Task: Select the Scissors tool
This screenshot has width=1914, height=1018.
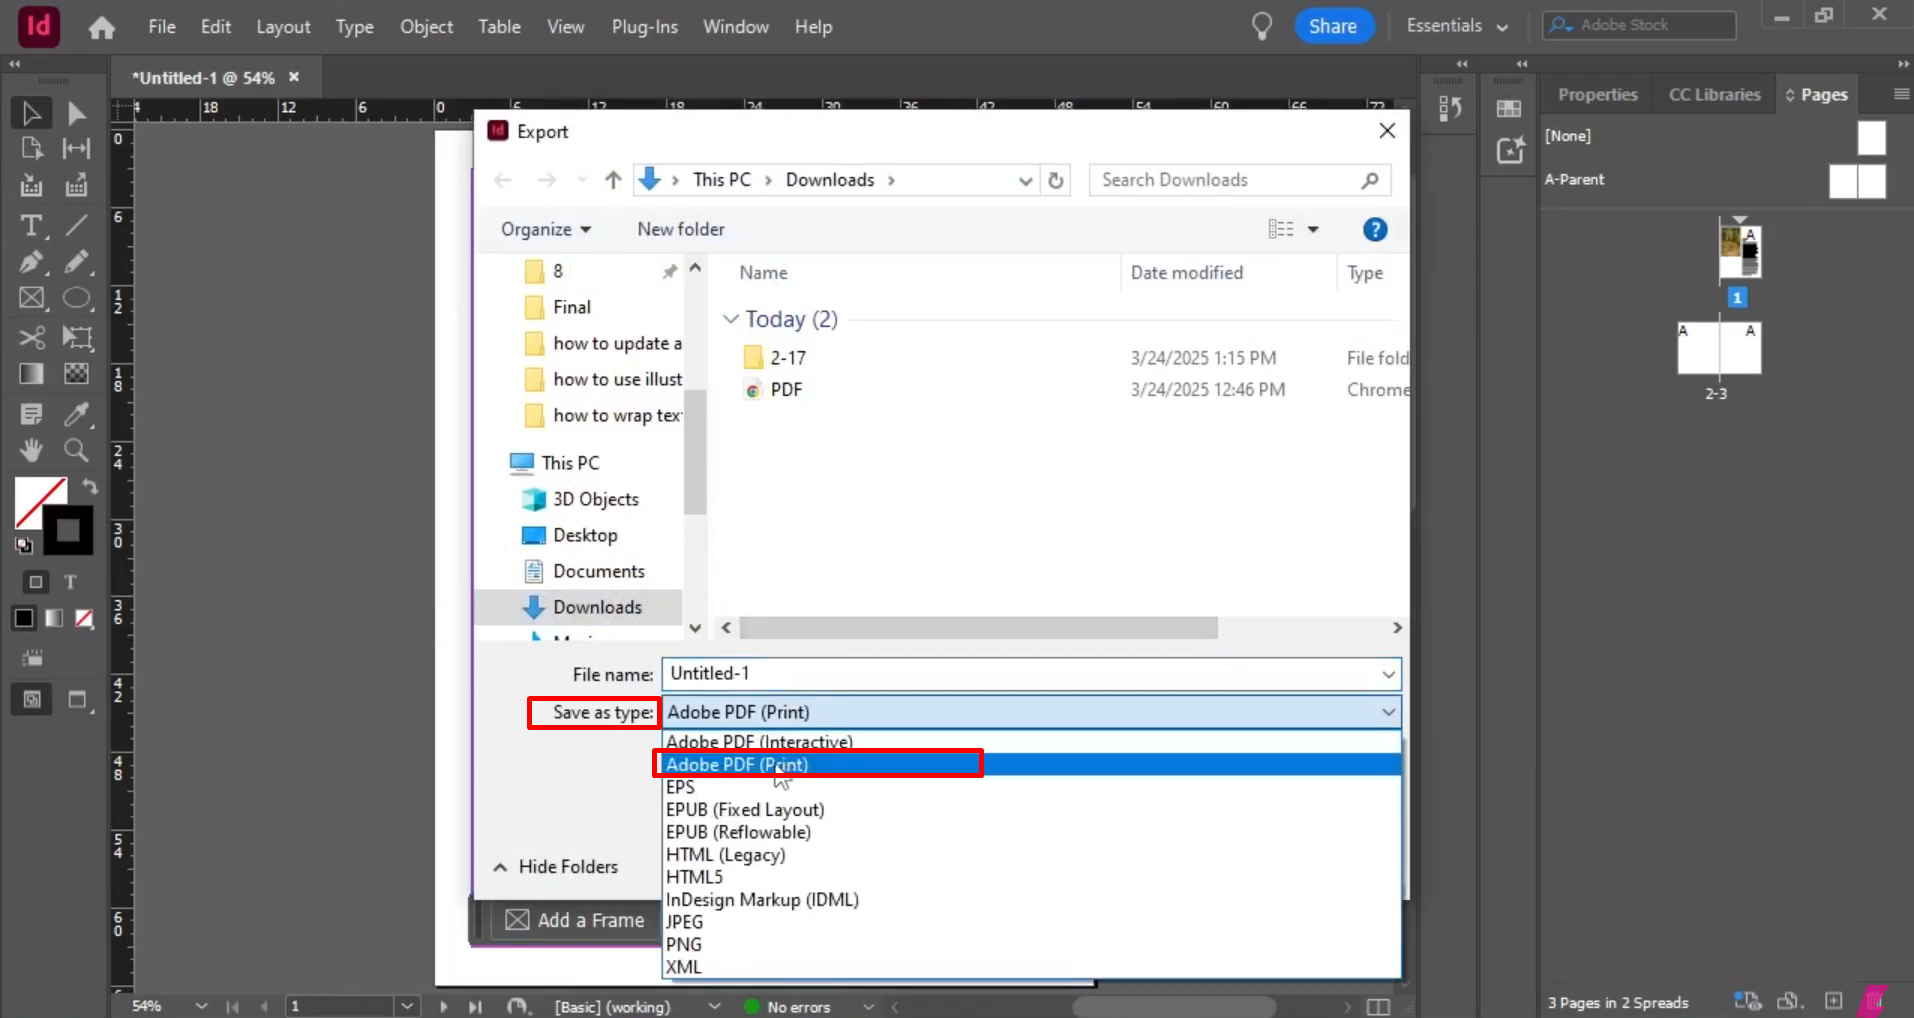Action: [x=31, y=337]
